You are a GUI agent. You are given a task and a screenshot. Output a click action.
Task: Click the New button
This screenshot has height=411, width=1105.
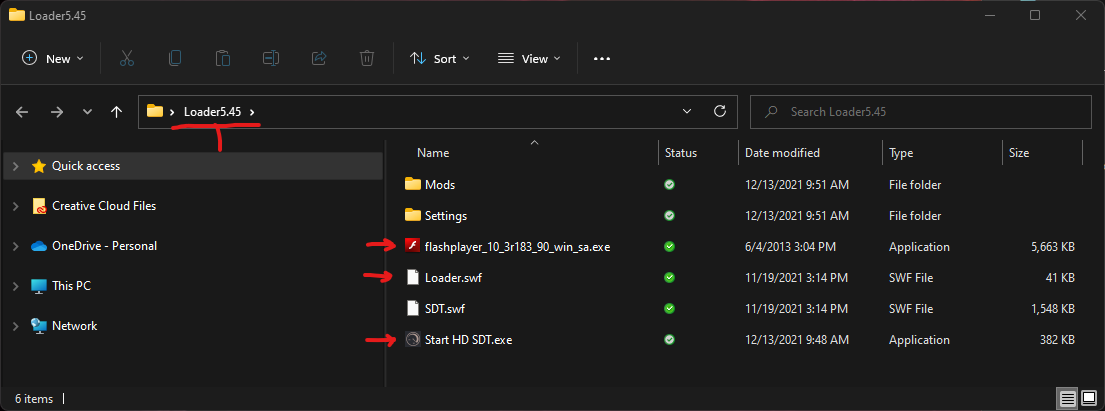pyautogui.click(x=53, y=59)
